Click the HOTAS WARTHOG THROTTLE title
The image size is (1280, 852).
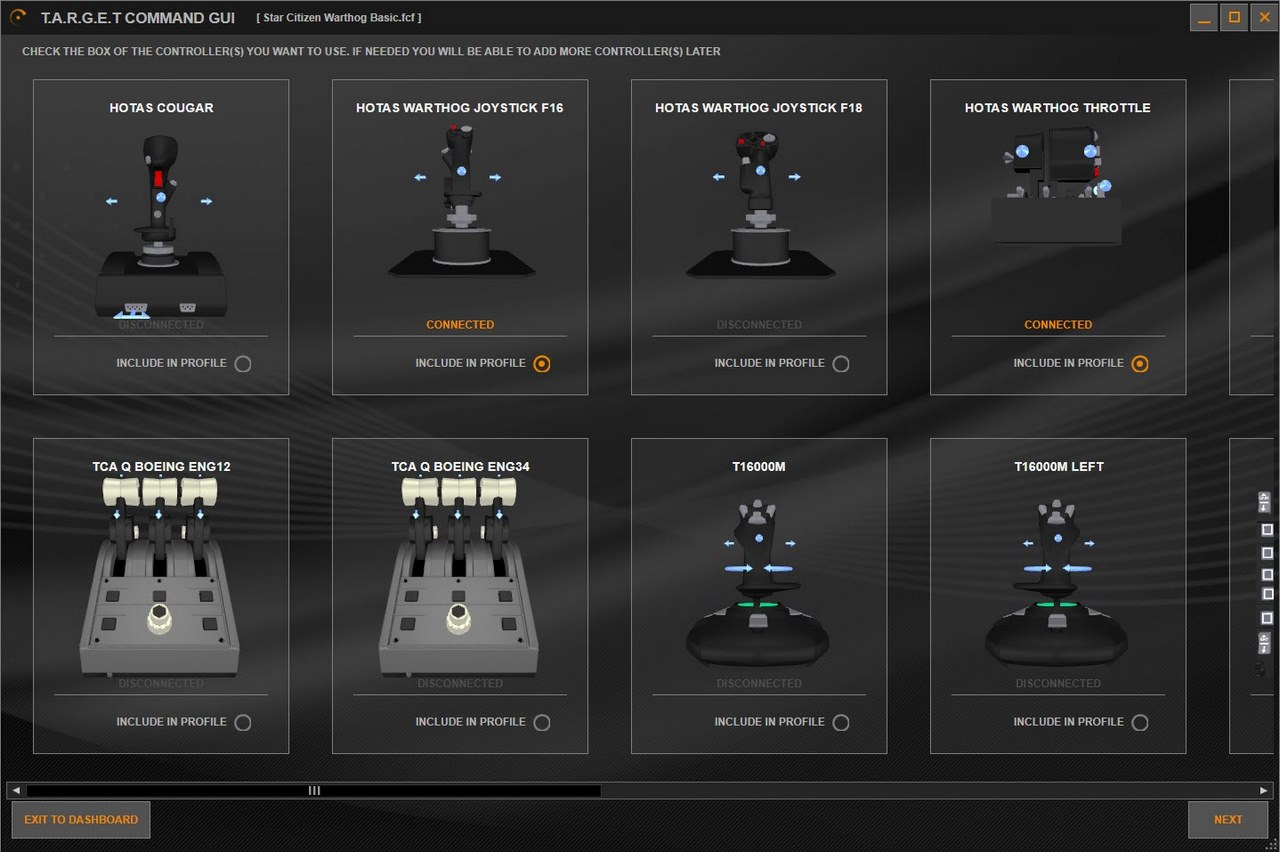point(1058,108)
